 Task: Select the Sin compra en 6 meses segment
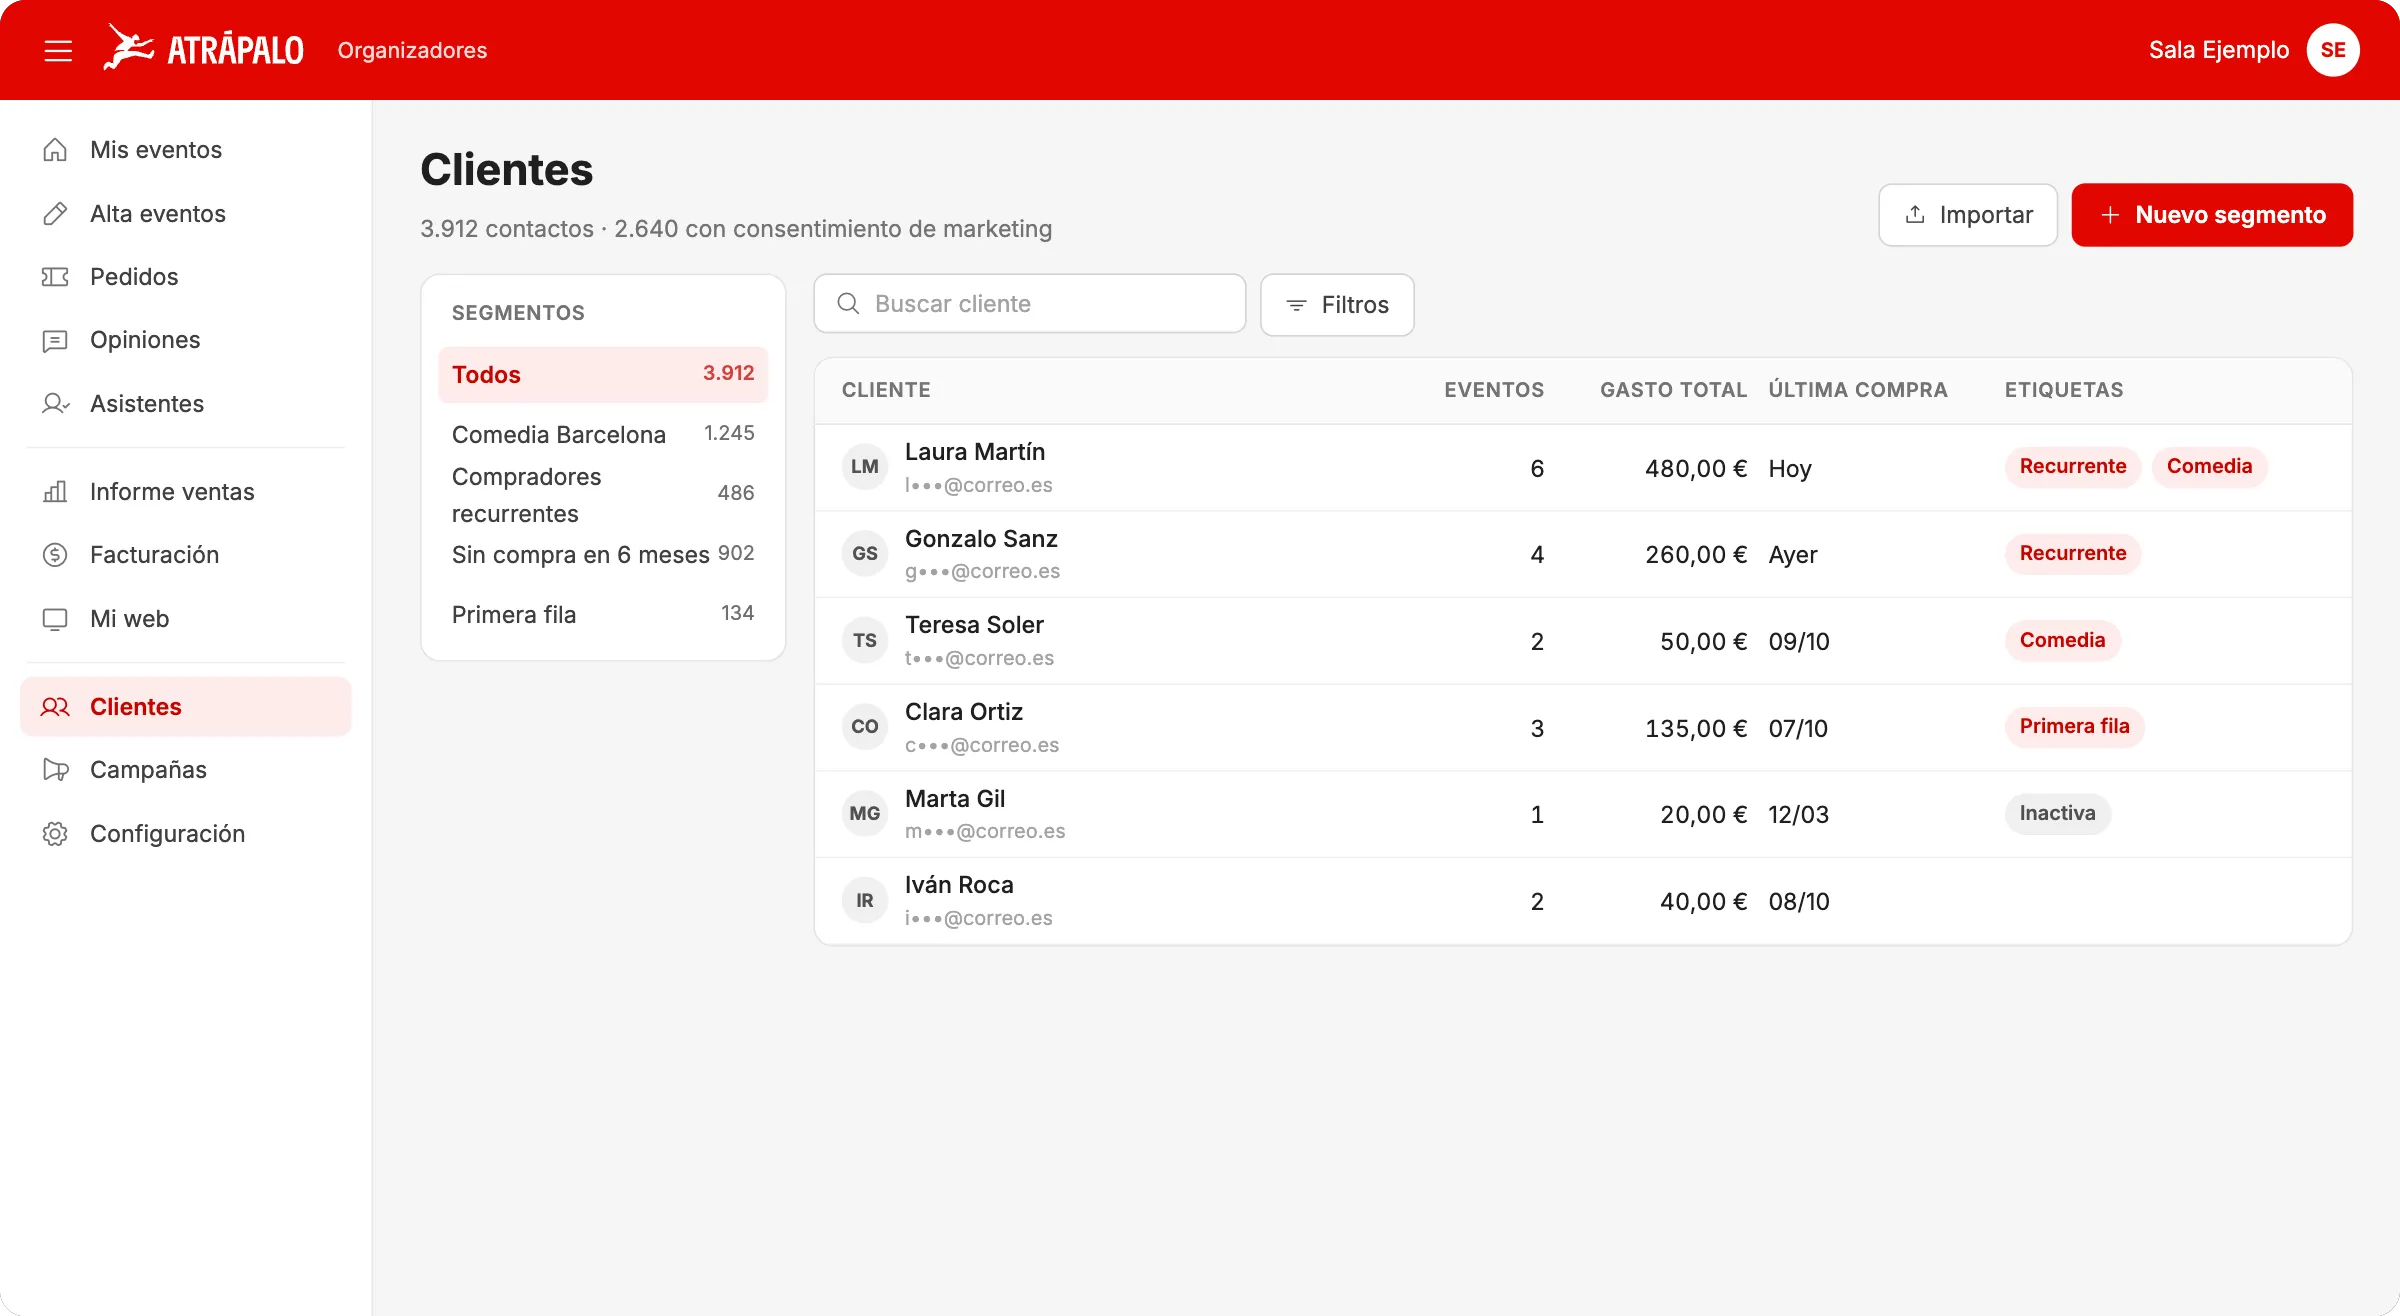603,554
